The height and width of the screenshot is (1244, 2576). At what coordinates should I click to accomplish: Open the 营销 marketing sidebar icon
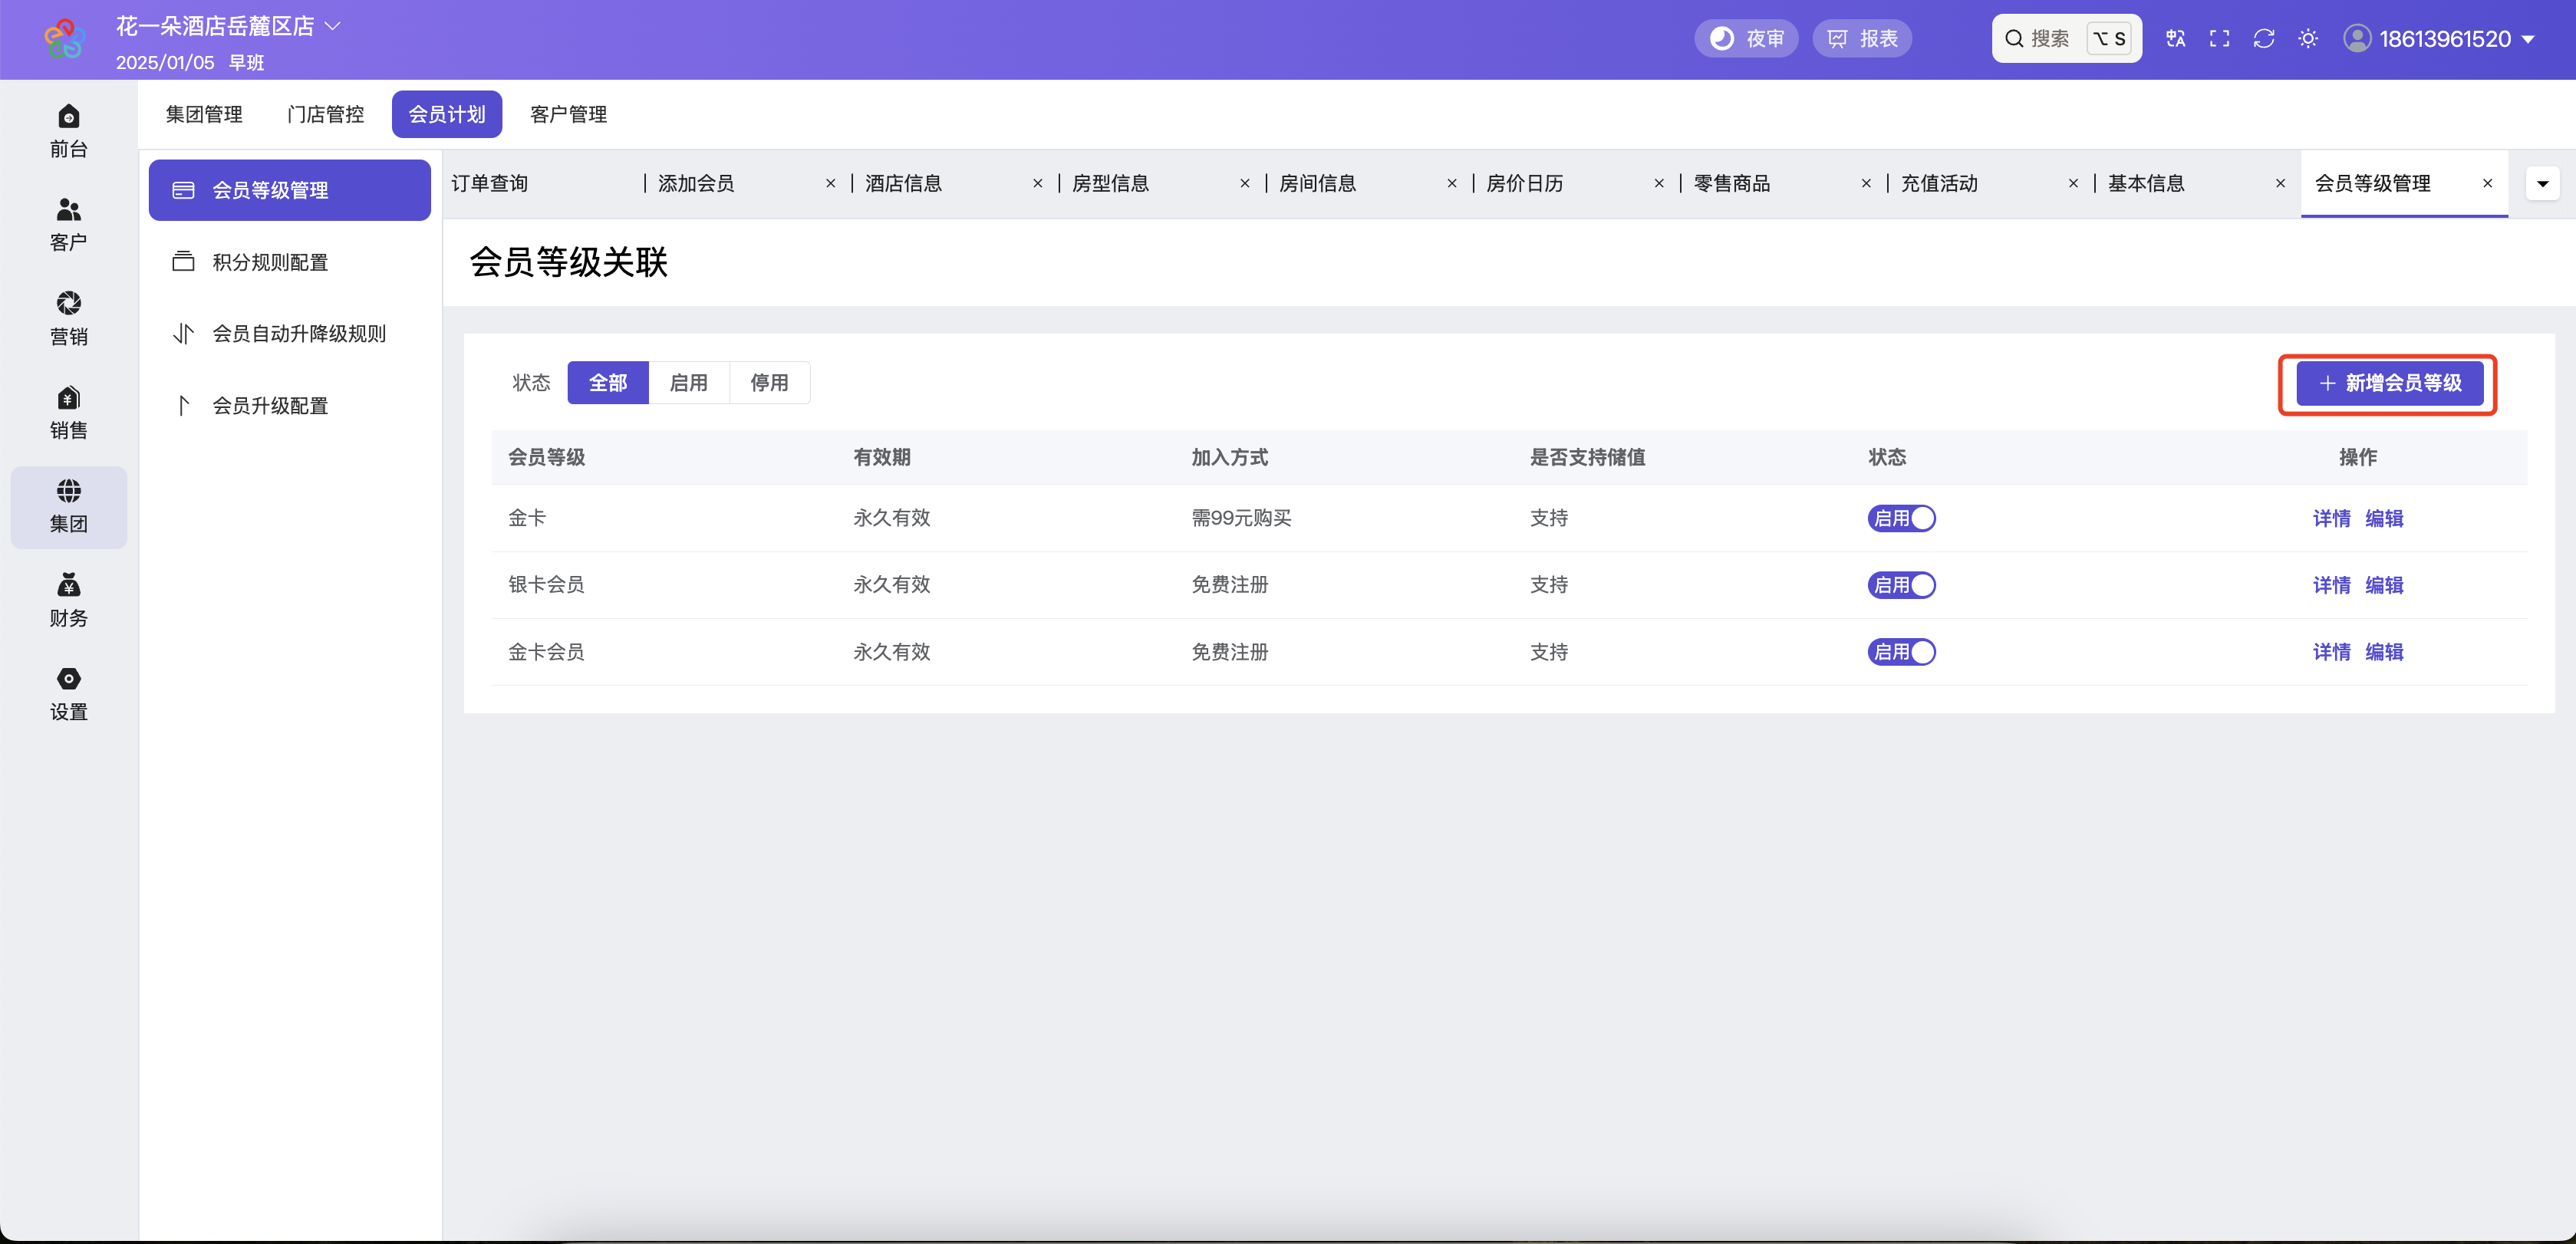[x=68, y=319]
